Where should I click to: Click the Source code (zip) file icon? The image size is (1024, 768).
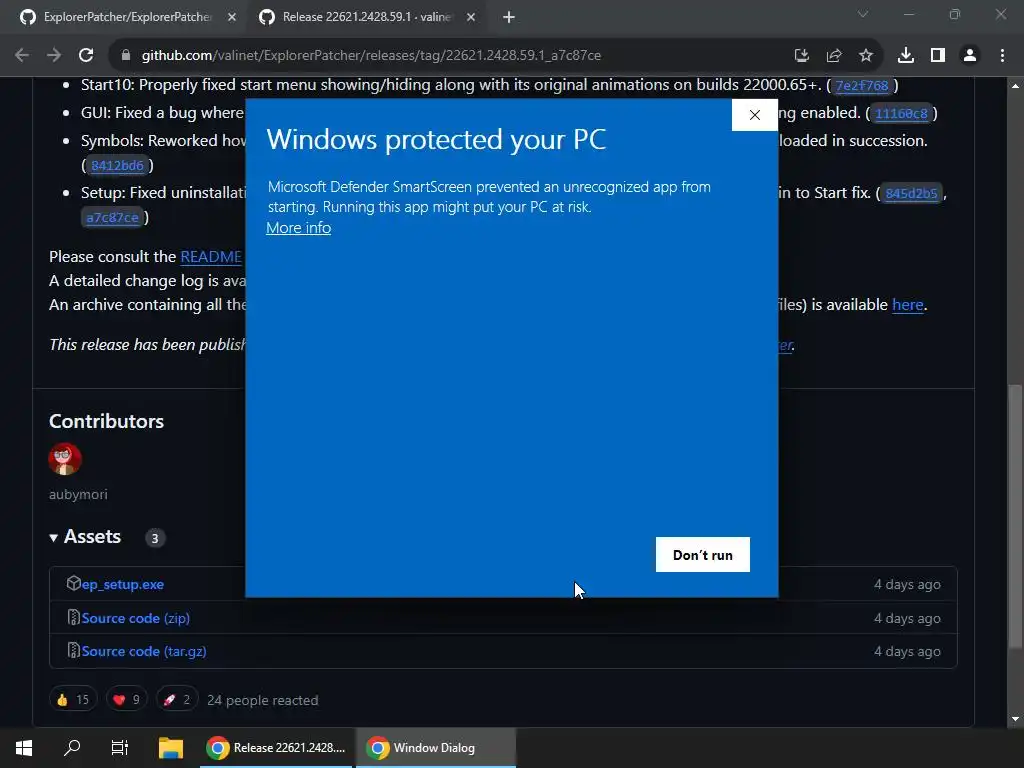(73, 617)
